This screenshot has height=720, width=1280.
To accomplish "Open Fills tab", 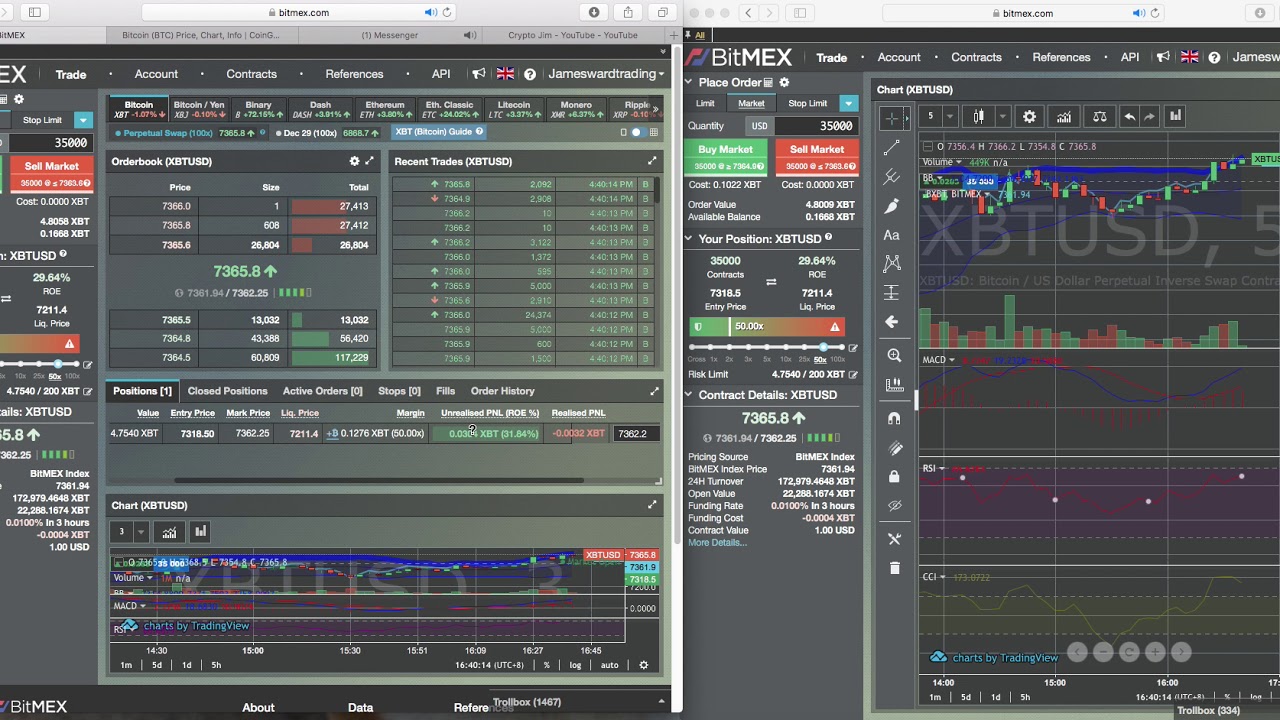I will pyautogui.click(x=446, y=391).
